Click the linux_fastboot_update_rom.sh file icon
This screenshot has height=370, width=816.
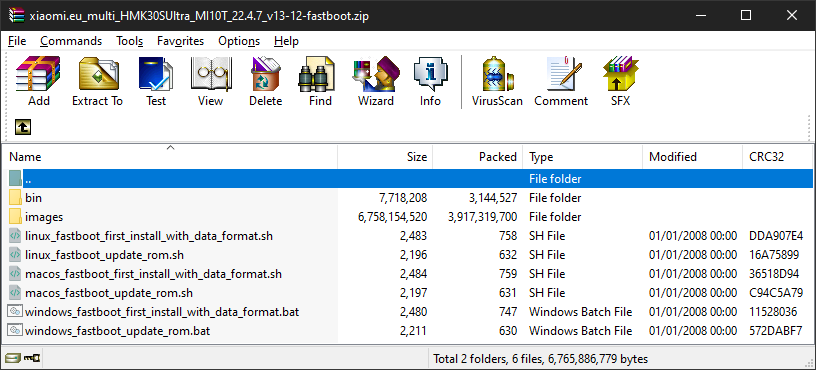click(x=16, y=255)
